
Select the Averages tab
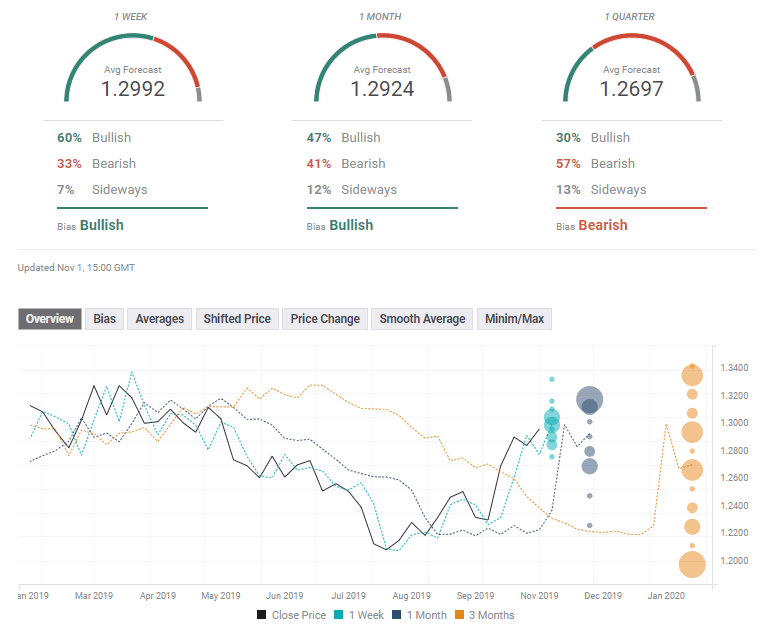click(x=159, y=319)
